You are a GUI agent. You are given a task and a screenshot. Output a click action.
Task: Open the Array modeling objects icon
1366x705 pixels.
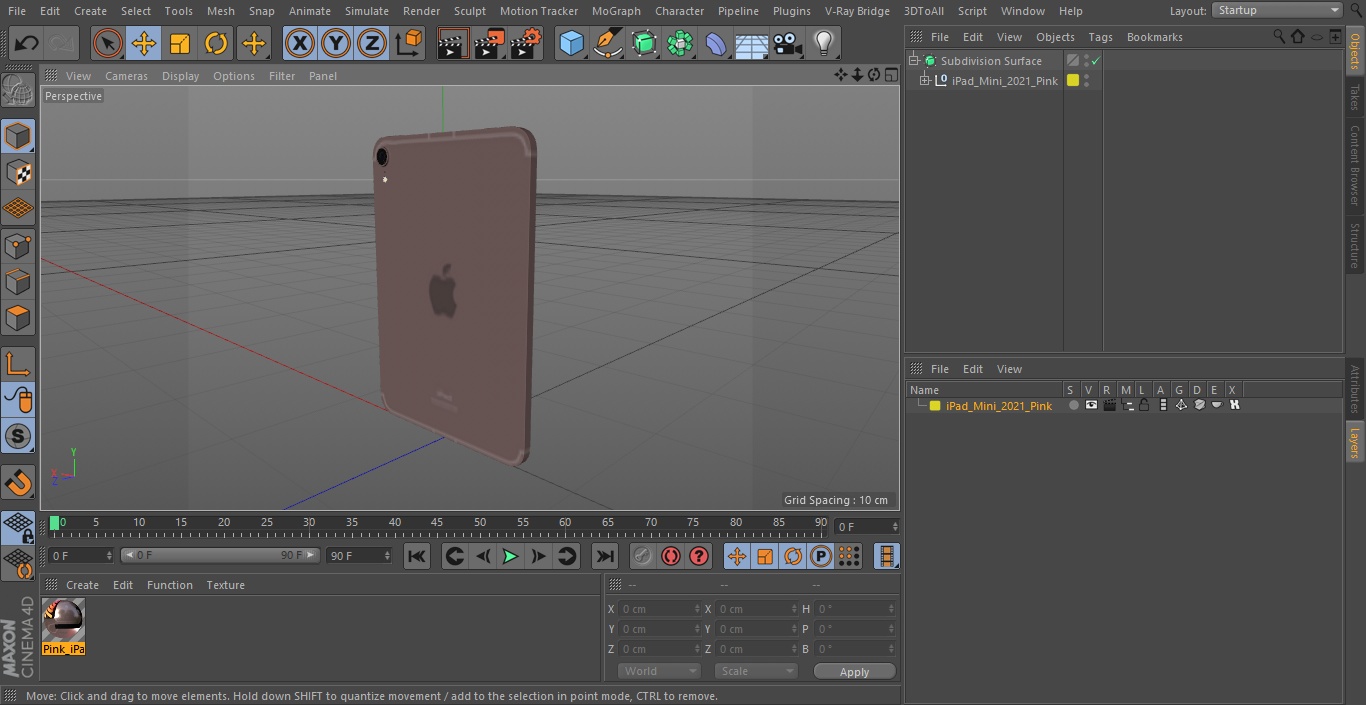pyautogui.click(x=680, y=43)
